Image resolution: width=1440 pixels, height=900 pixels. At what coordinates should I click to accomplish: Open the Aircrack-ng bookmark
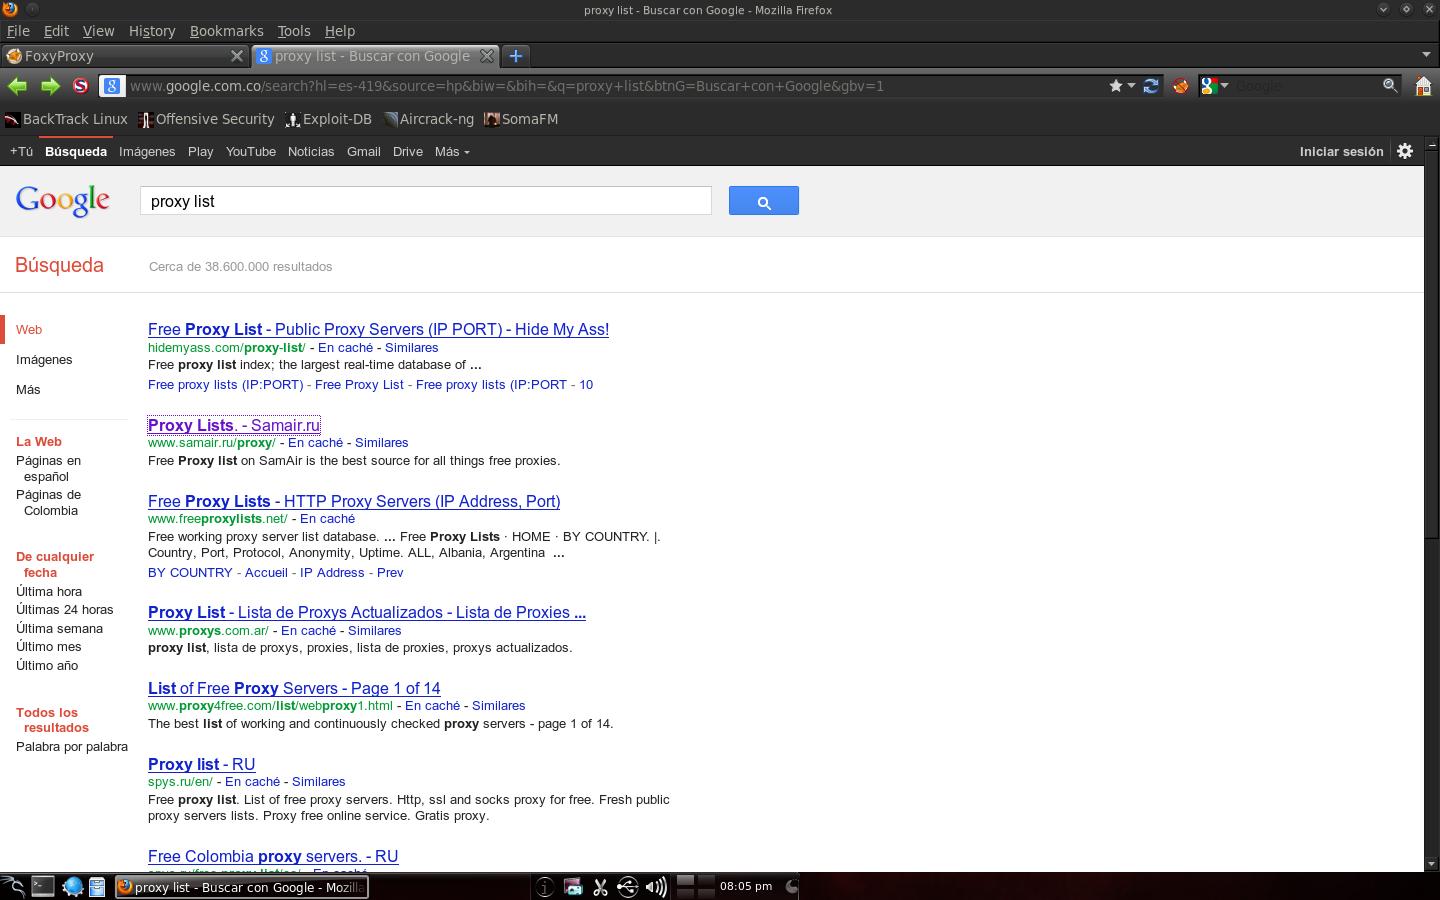coord(428,119)
